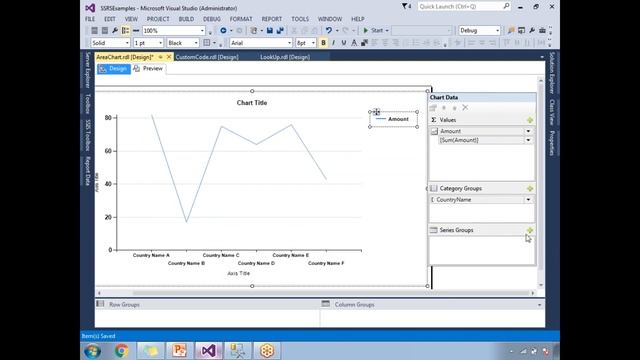Open the Toolbox side tab
The width and height of the screenshot is (640, 360).
pyautogui.click(x=87, y=104)
